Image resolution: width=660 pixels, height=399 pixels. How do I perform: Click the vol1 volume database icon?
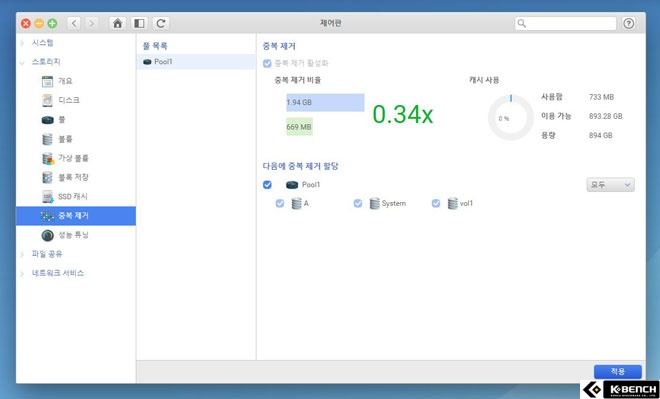coord(453,204)
